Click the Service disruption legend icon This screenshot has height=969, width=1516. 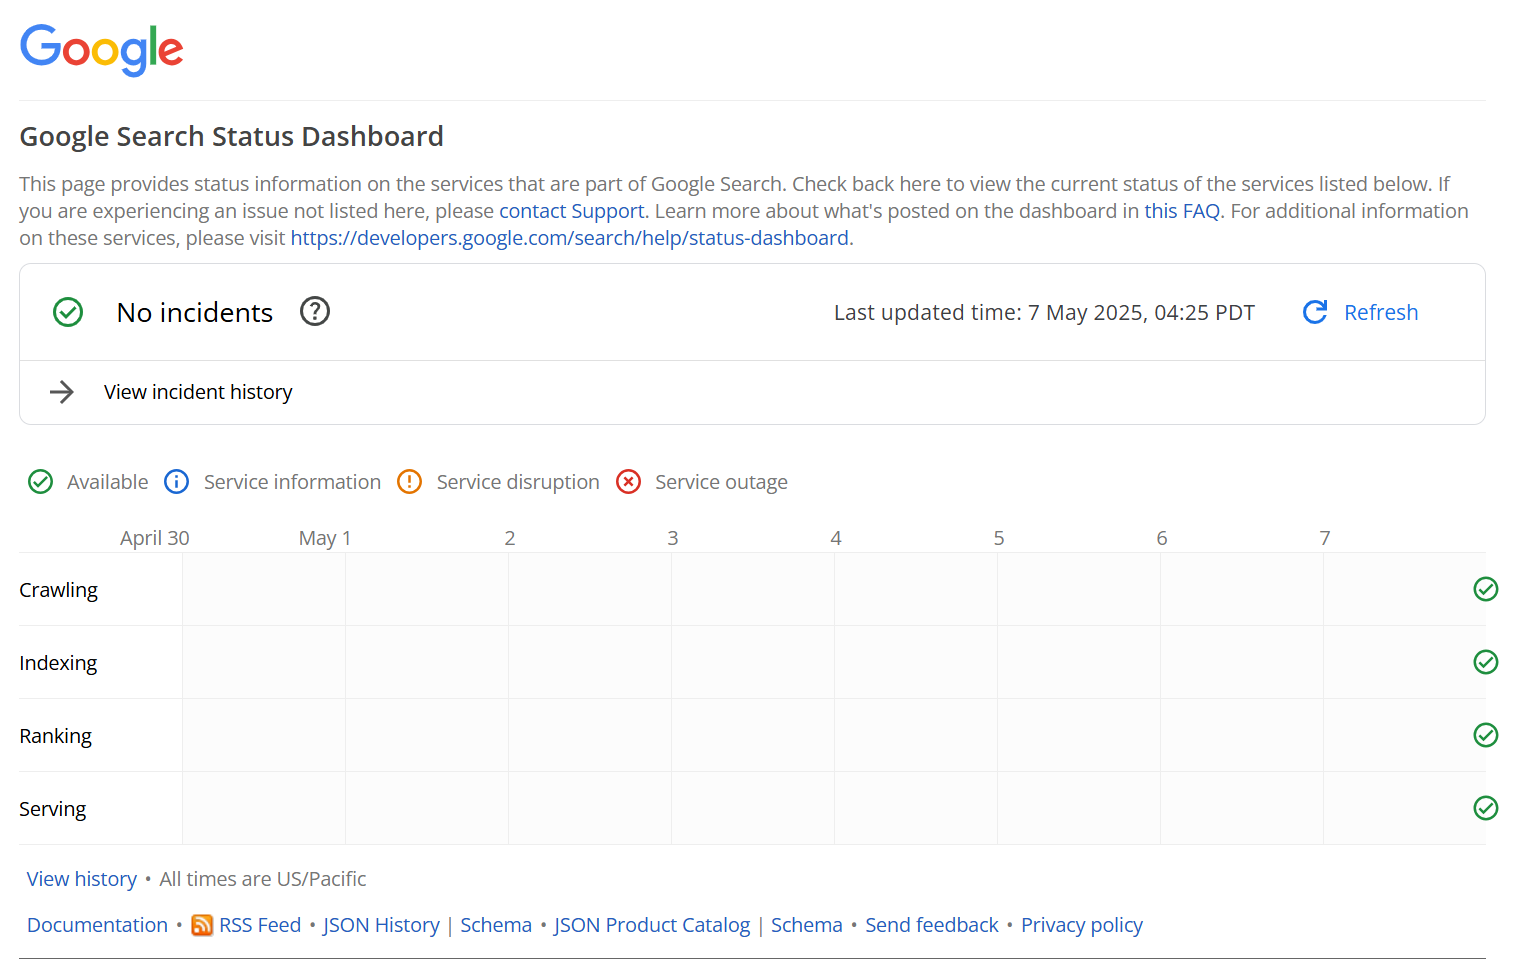click(x=410, y=482)
